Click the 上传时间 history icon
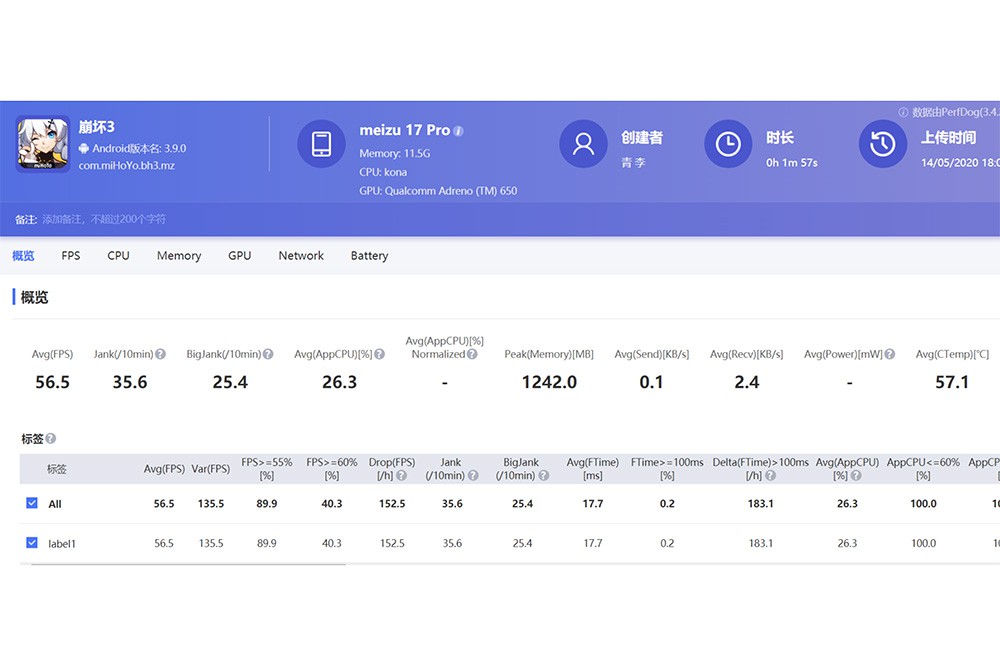The width and height of the screenshot is (1000, 666). pos(883,144)
